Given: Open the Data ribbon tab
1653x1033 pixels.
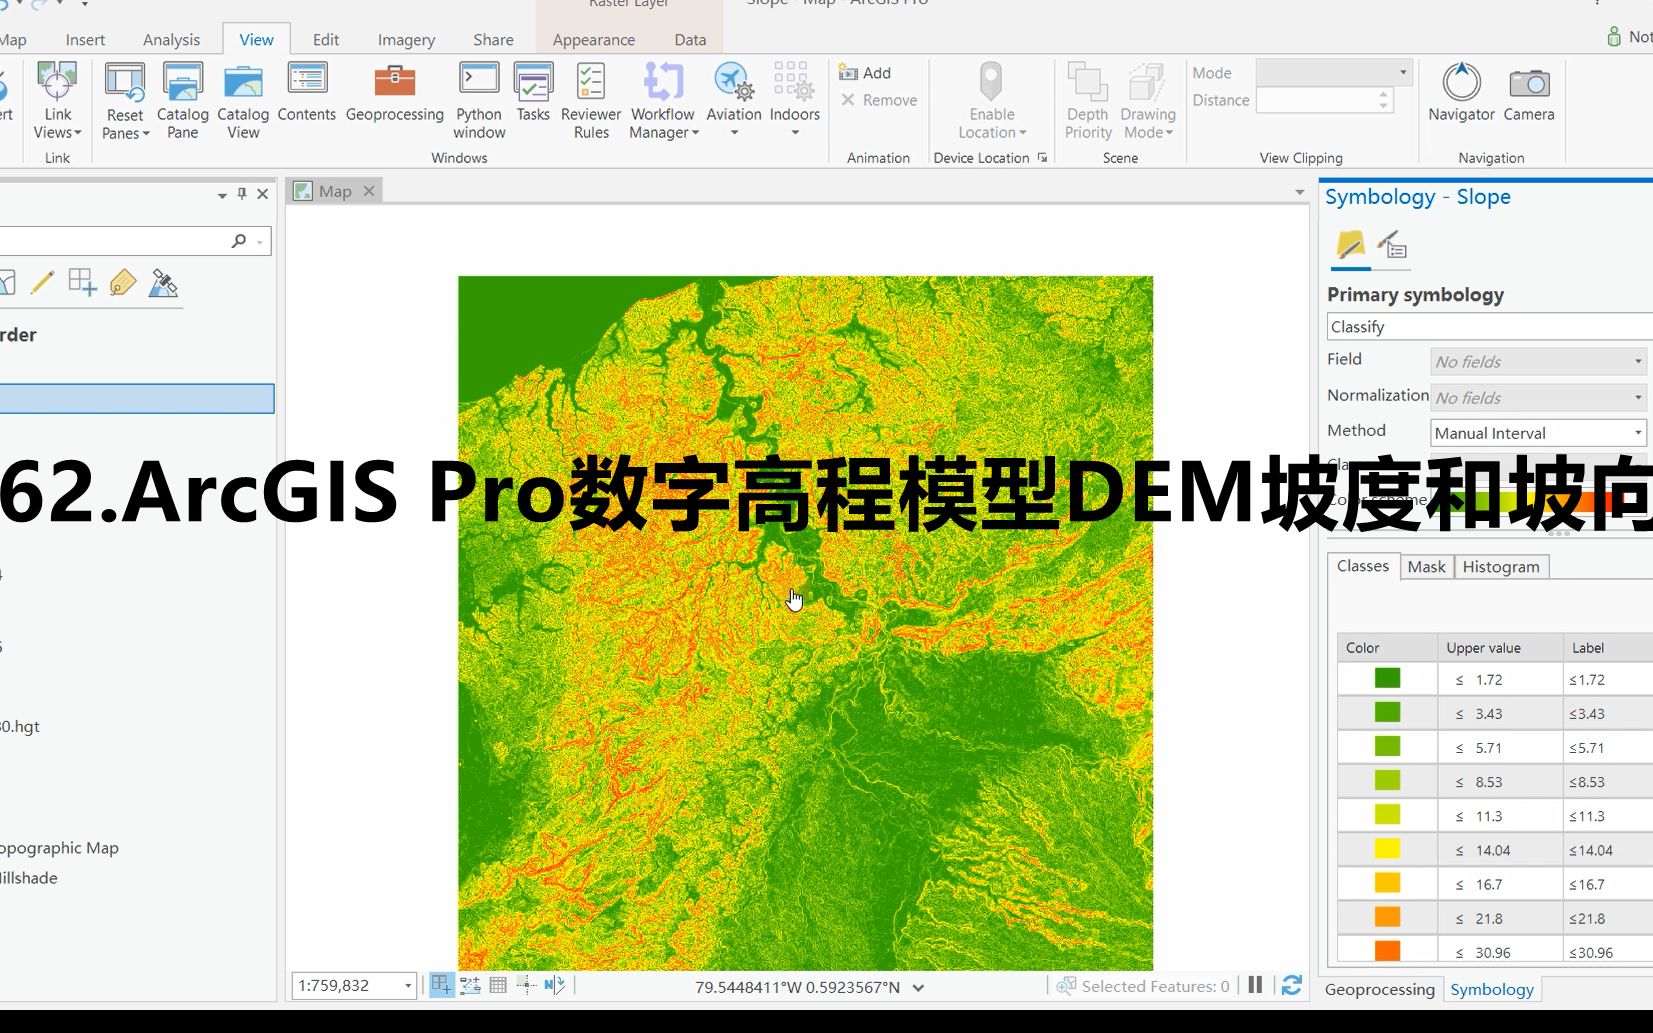Looking at the screenshot, I should [x=690, y=40].
